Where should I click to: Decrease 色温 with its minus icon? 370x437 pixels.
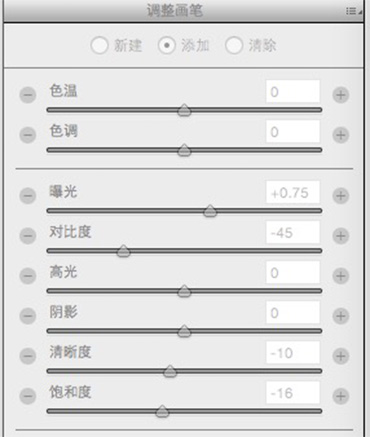28,95
